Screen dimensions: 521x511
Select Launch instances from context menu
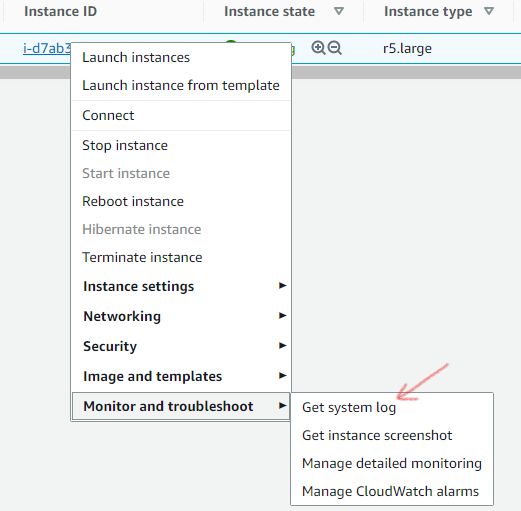click(x=182, y=57)
